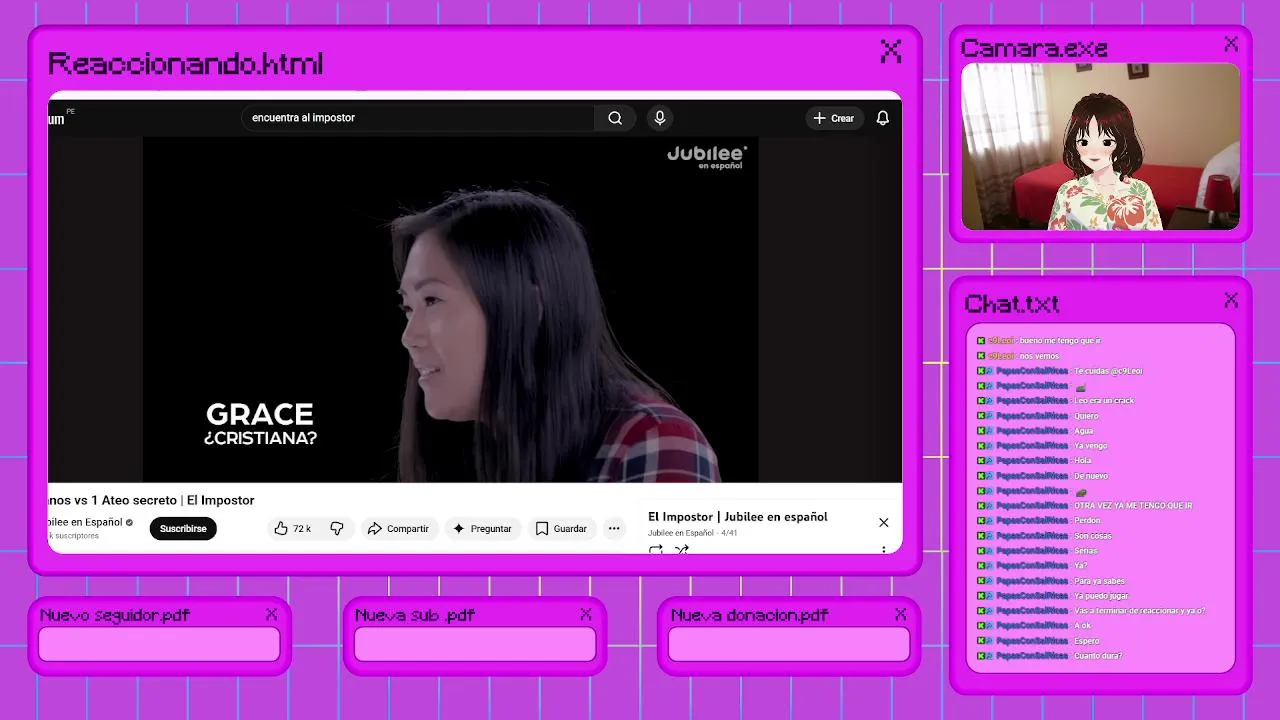Click the Nueva sub .pdf alert box
1280x720 pixels.
coord(475,644)
